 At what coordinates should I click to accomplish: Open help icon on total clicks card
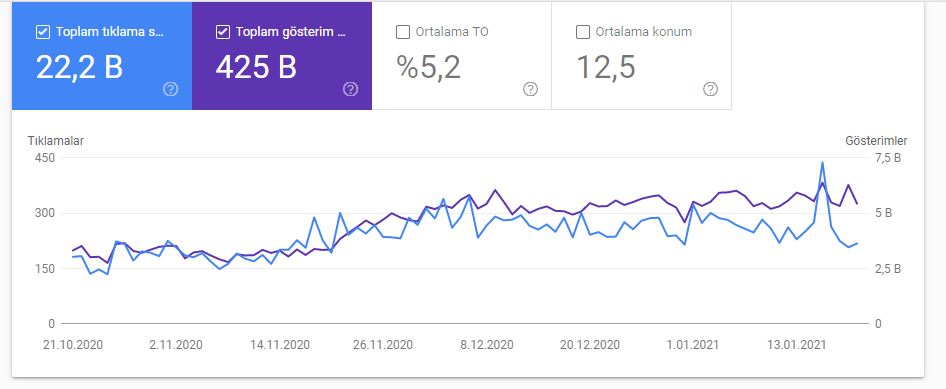(171, 90)
